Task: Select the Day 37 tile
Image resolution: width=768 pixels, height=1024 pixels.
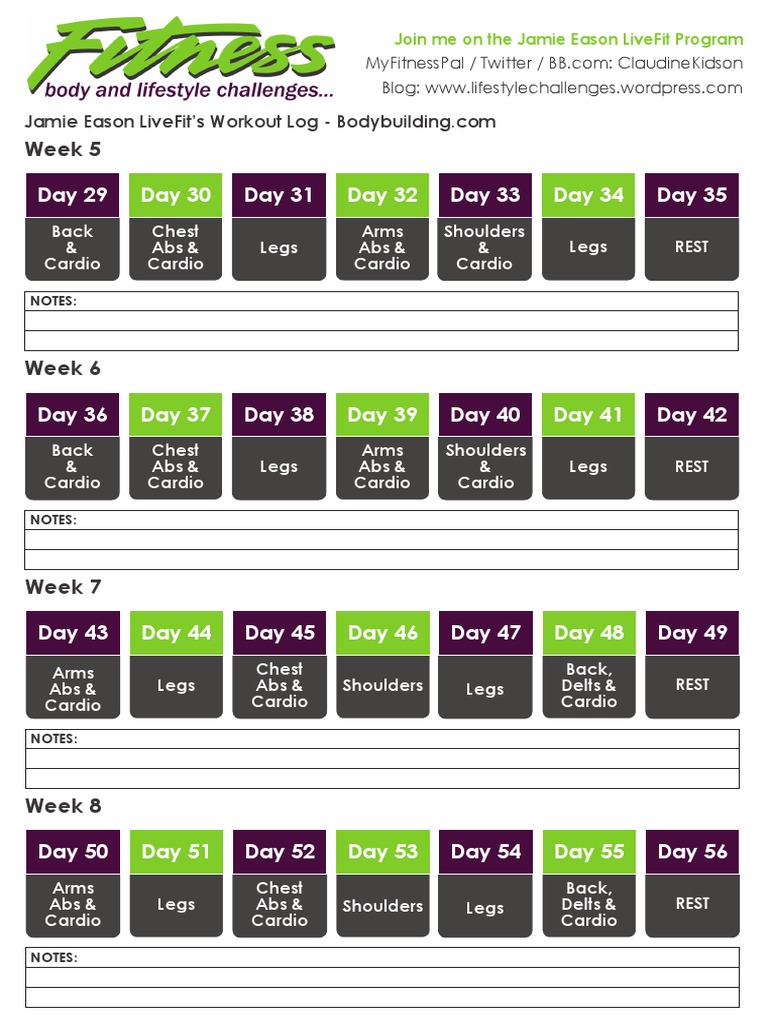Action: click(175, 414)
